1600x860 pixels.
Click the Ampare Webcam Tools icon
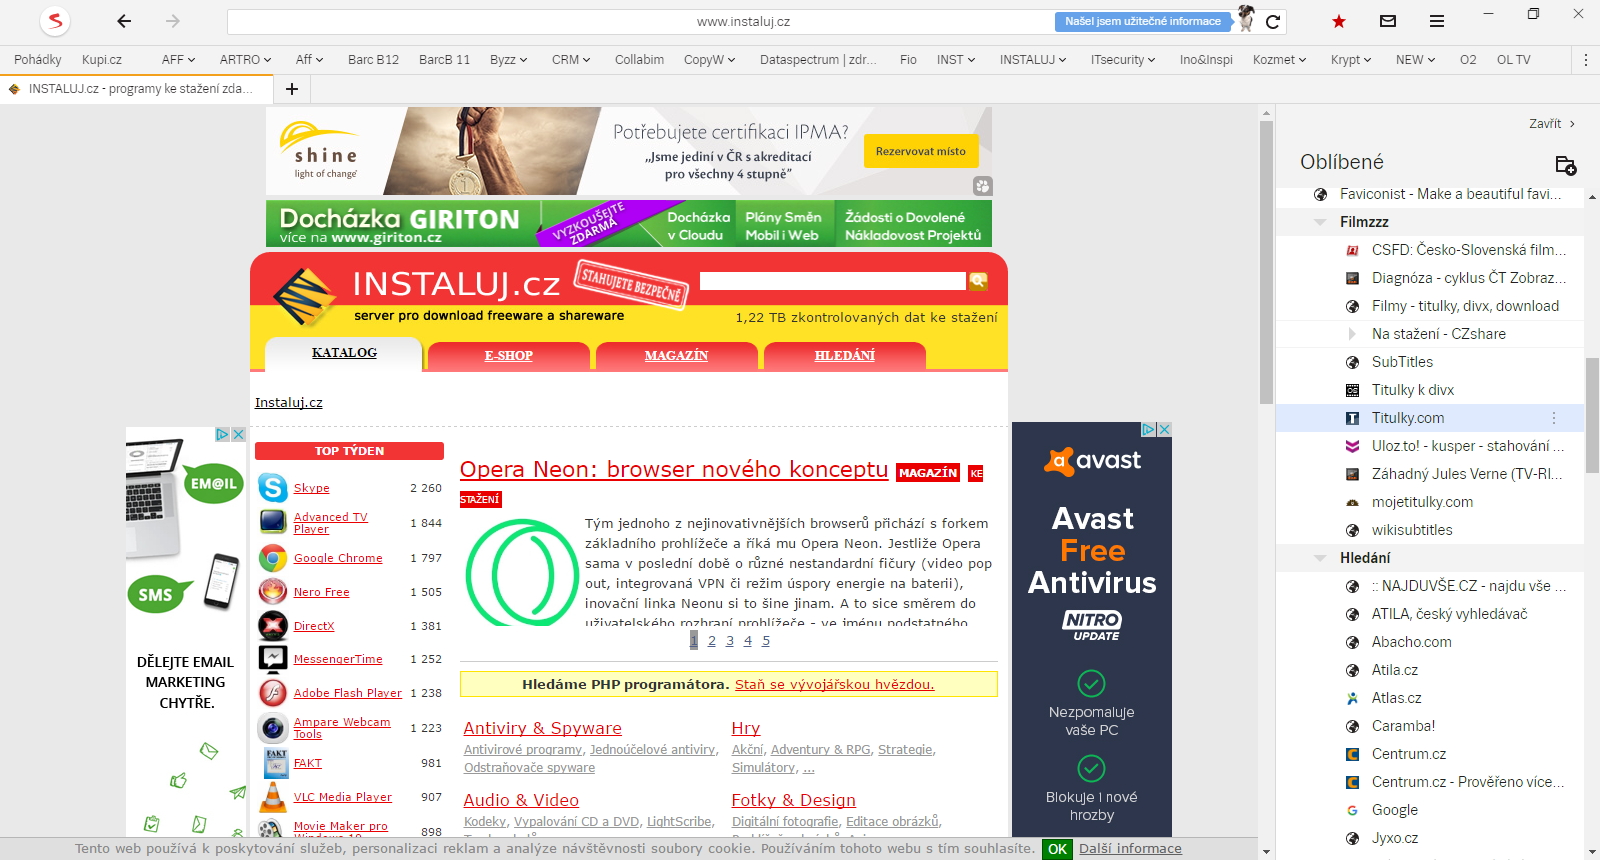[x=273, y=728]
